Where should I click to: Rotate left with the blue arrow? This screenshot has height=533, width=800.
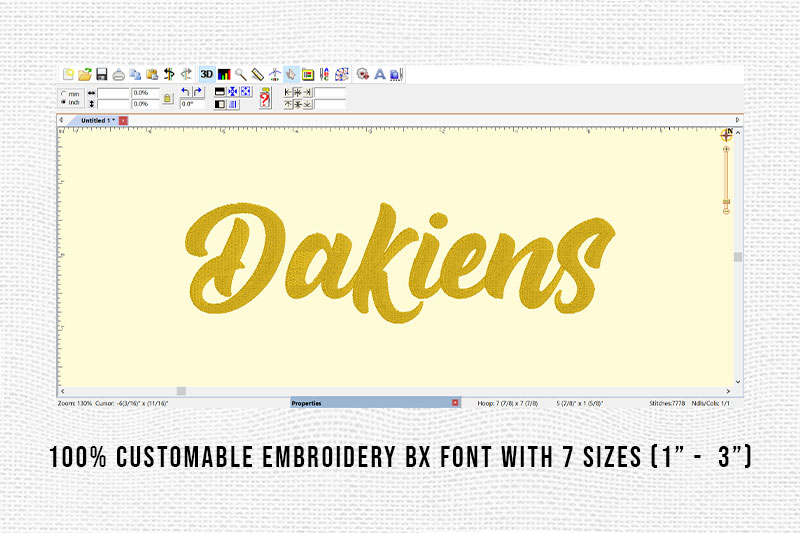(x=185, y=92)
